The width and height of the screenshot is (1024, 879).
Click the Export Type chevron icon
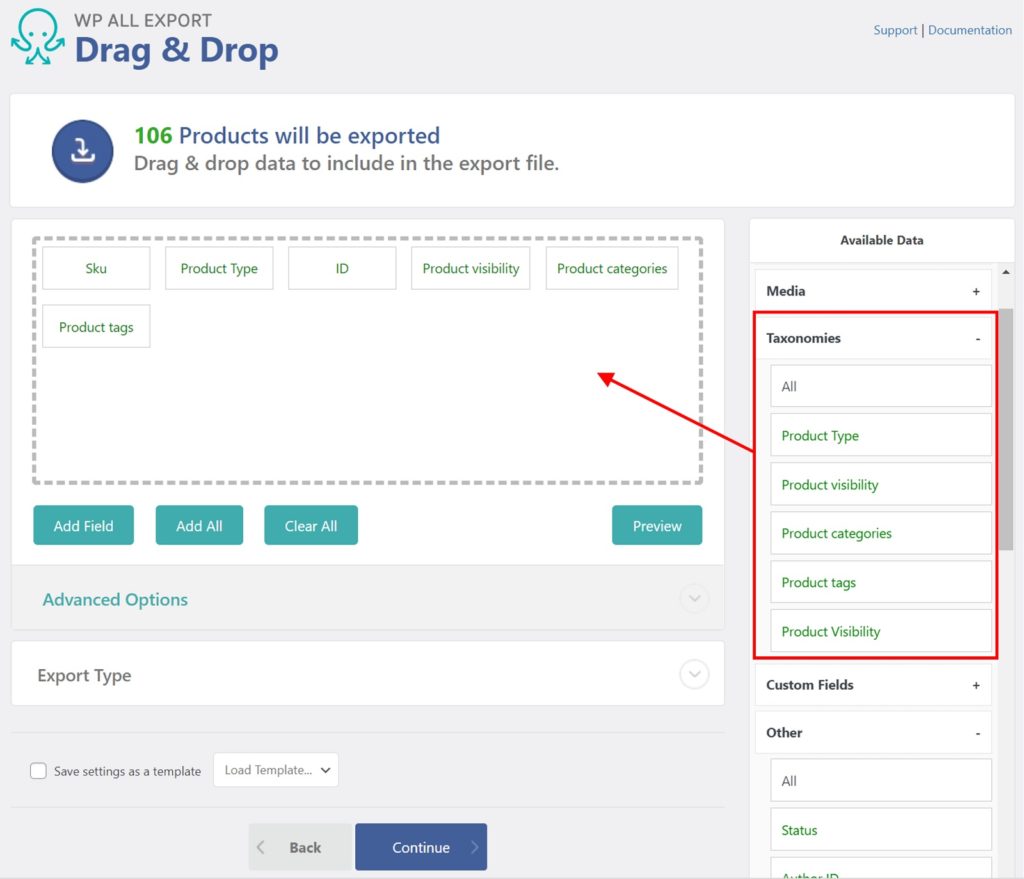pos(694,674)
